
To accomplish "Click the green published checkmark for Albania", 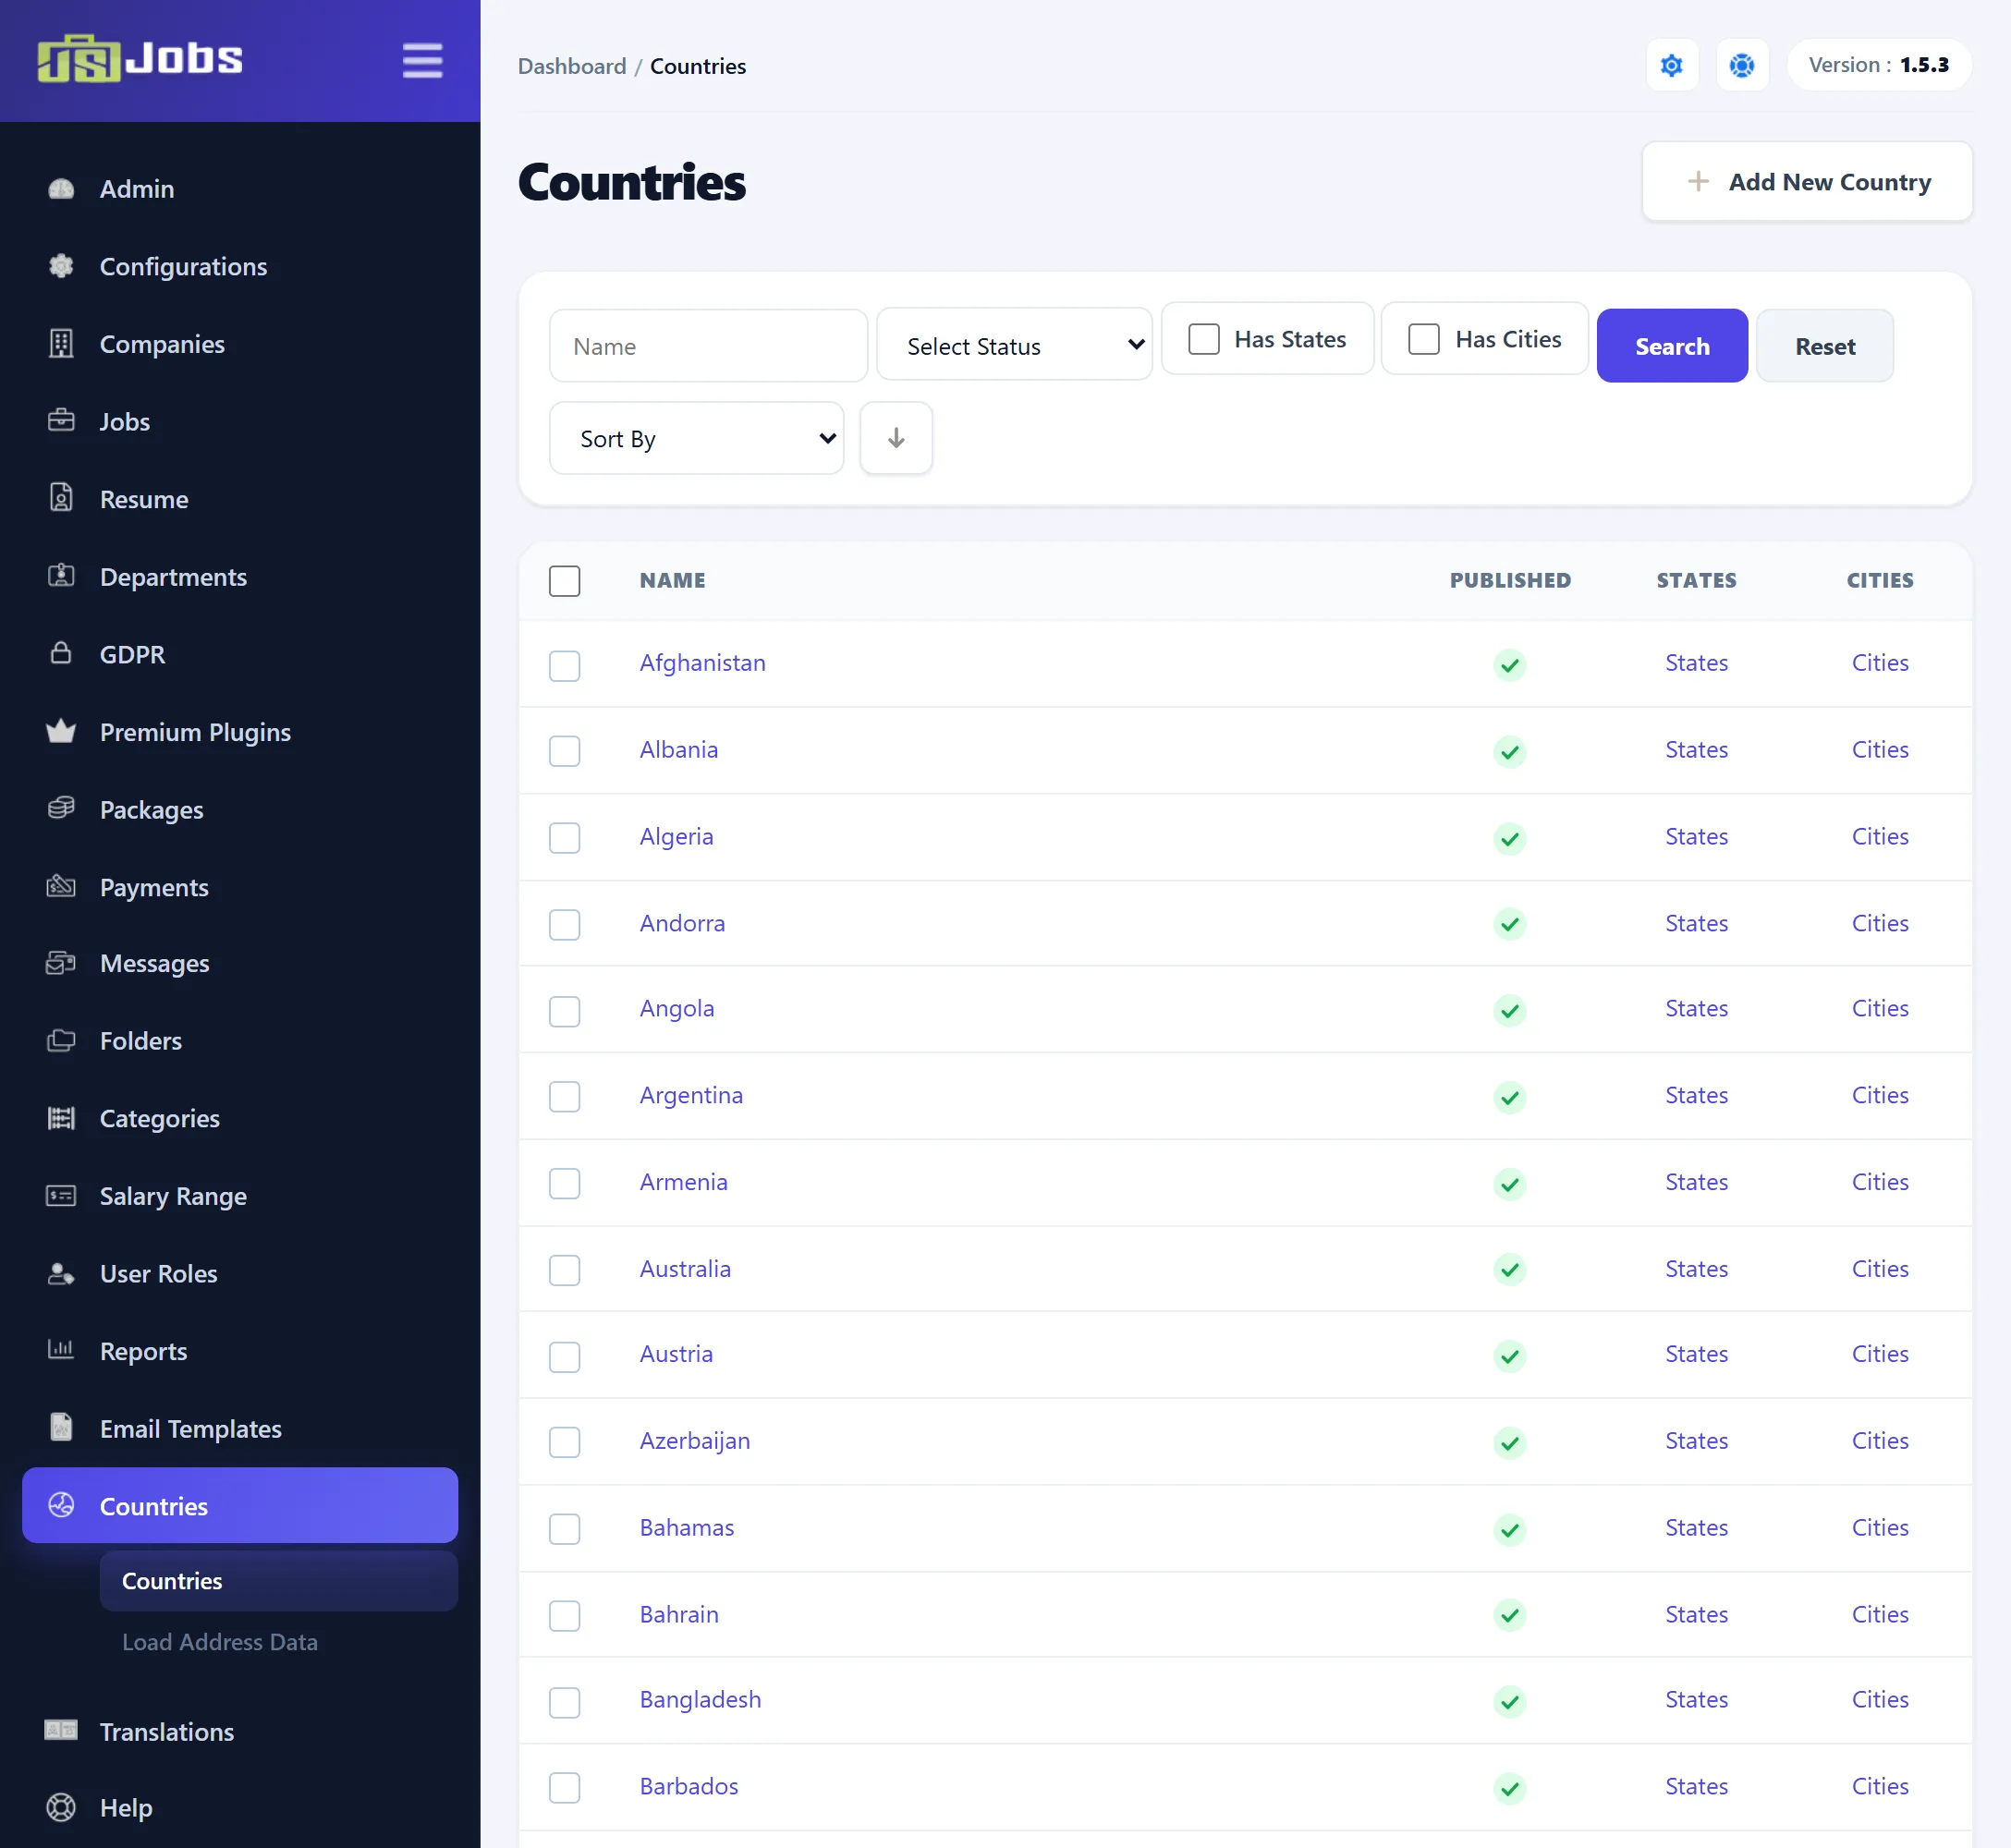I will pyautogui.click(x=1510, y=751).
